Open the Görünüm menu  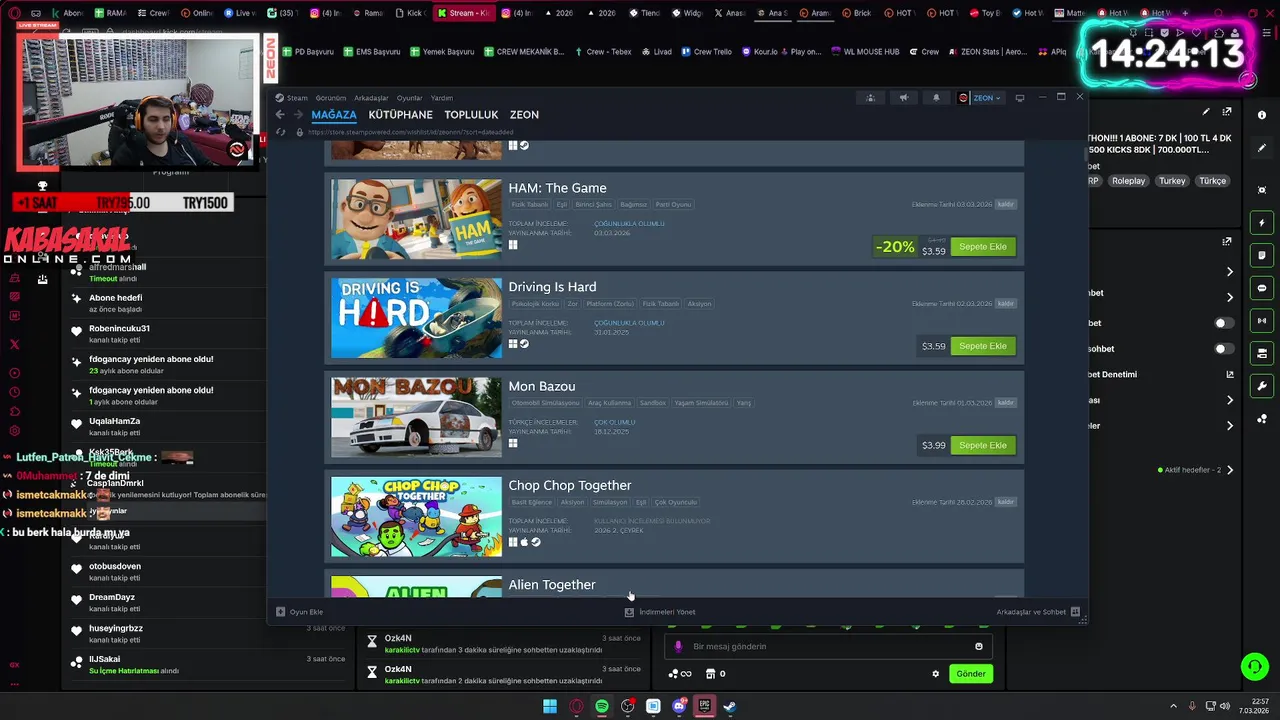330,98
